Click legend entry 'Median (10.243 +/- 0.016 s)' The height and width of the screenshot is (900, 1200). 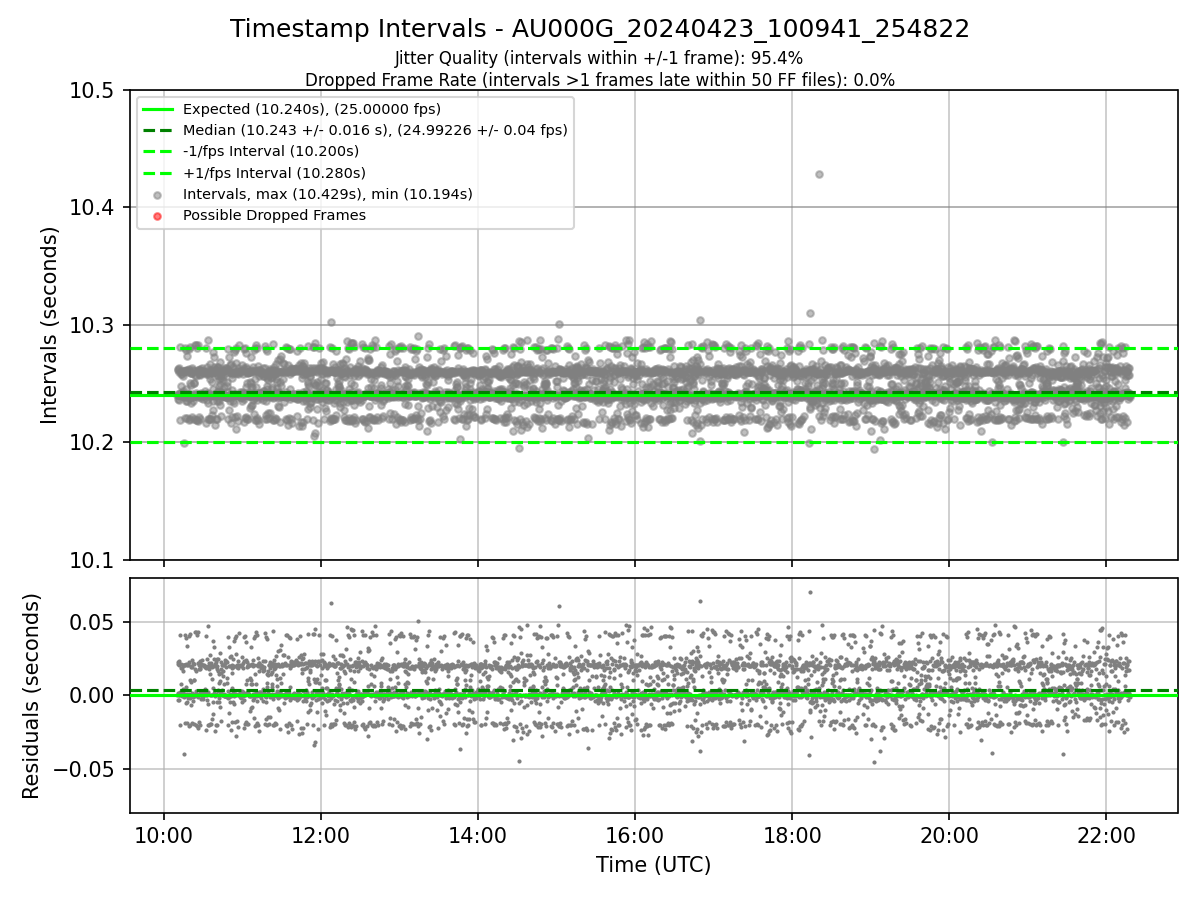pos(376,130)
